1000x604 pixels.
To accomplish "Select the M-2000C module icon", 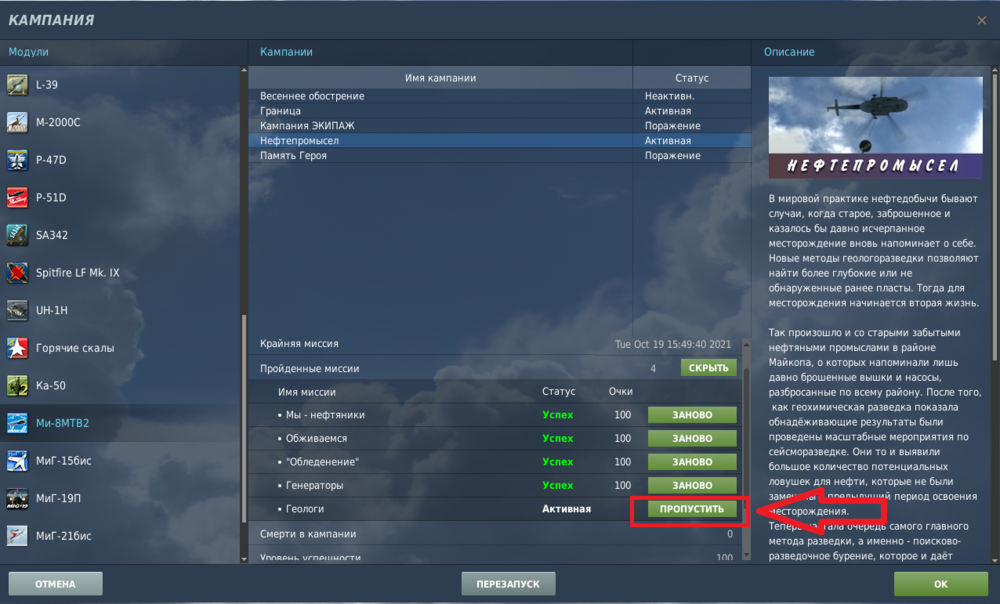I will [17, 122].
